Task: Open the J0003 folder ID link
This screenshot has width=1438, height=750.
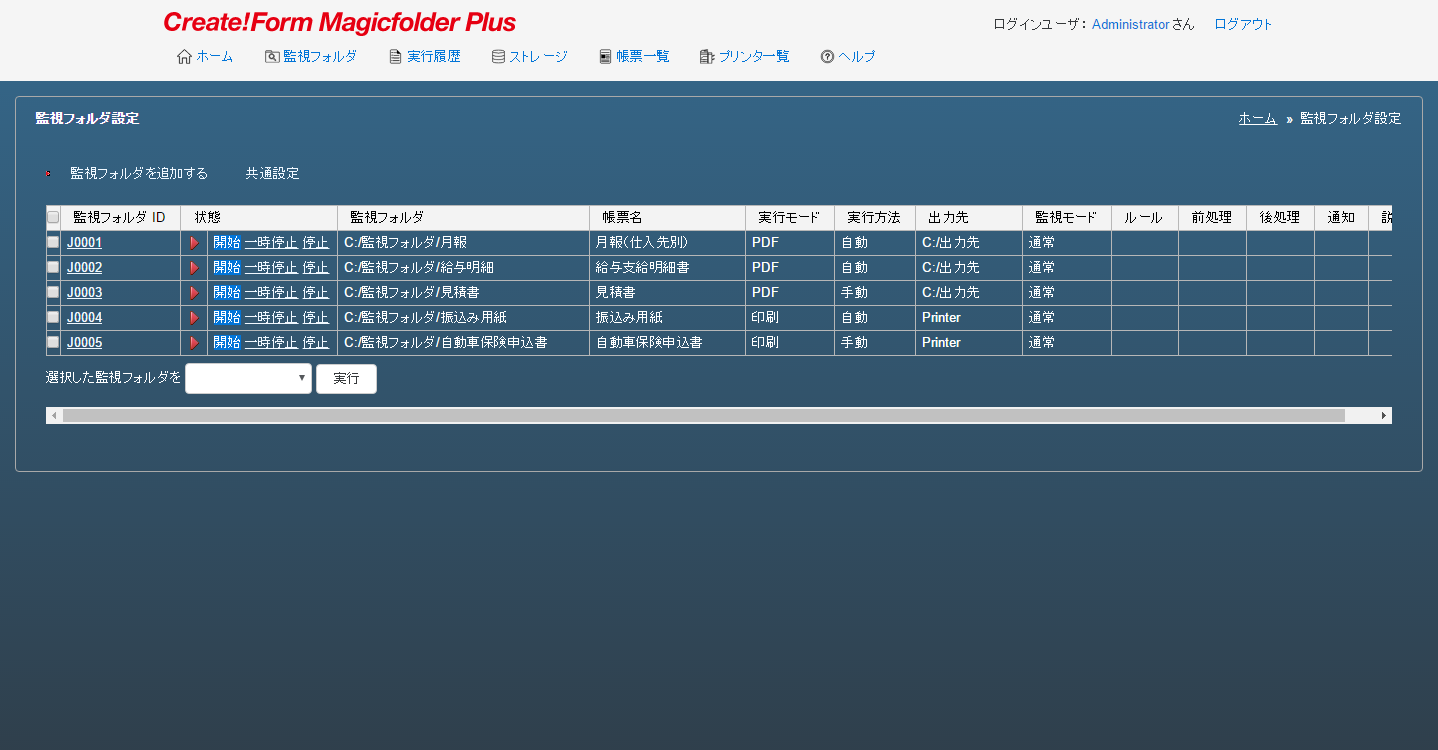Action: click(x=84, y=293)
